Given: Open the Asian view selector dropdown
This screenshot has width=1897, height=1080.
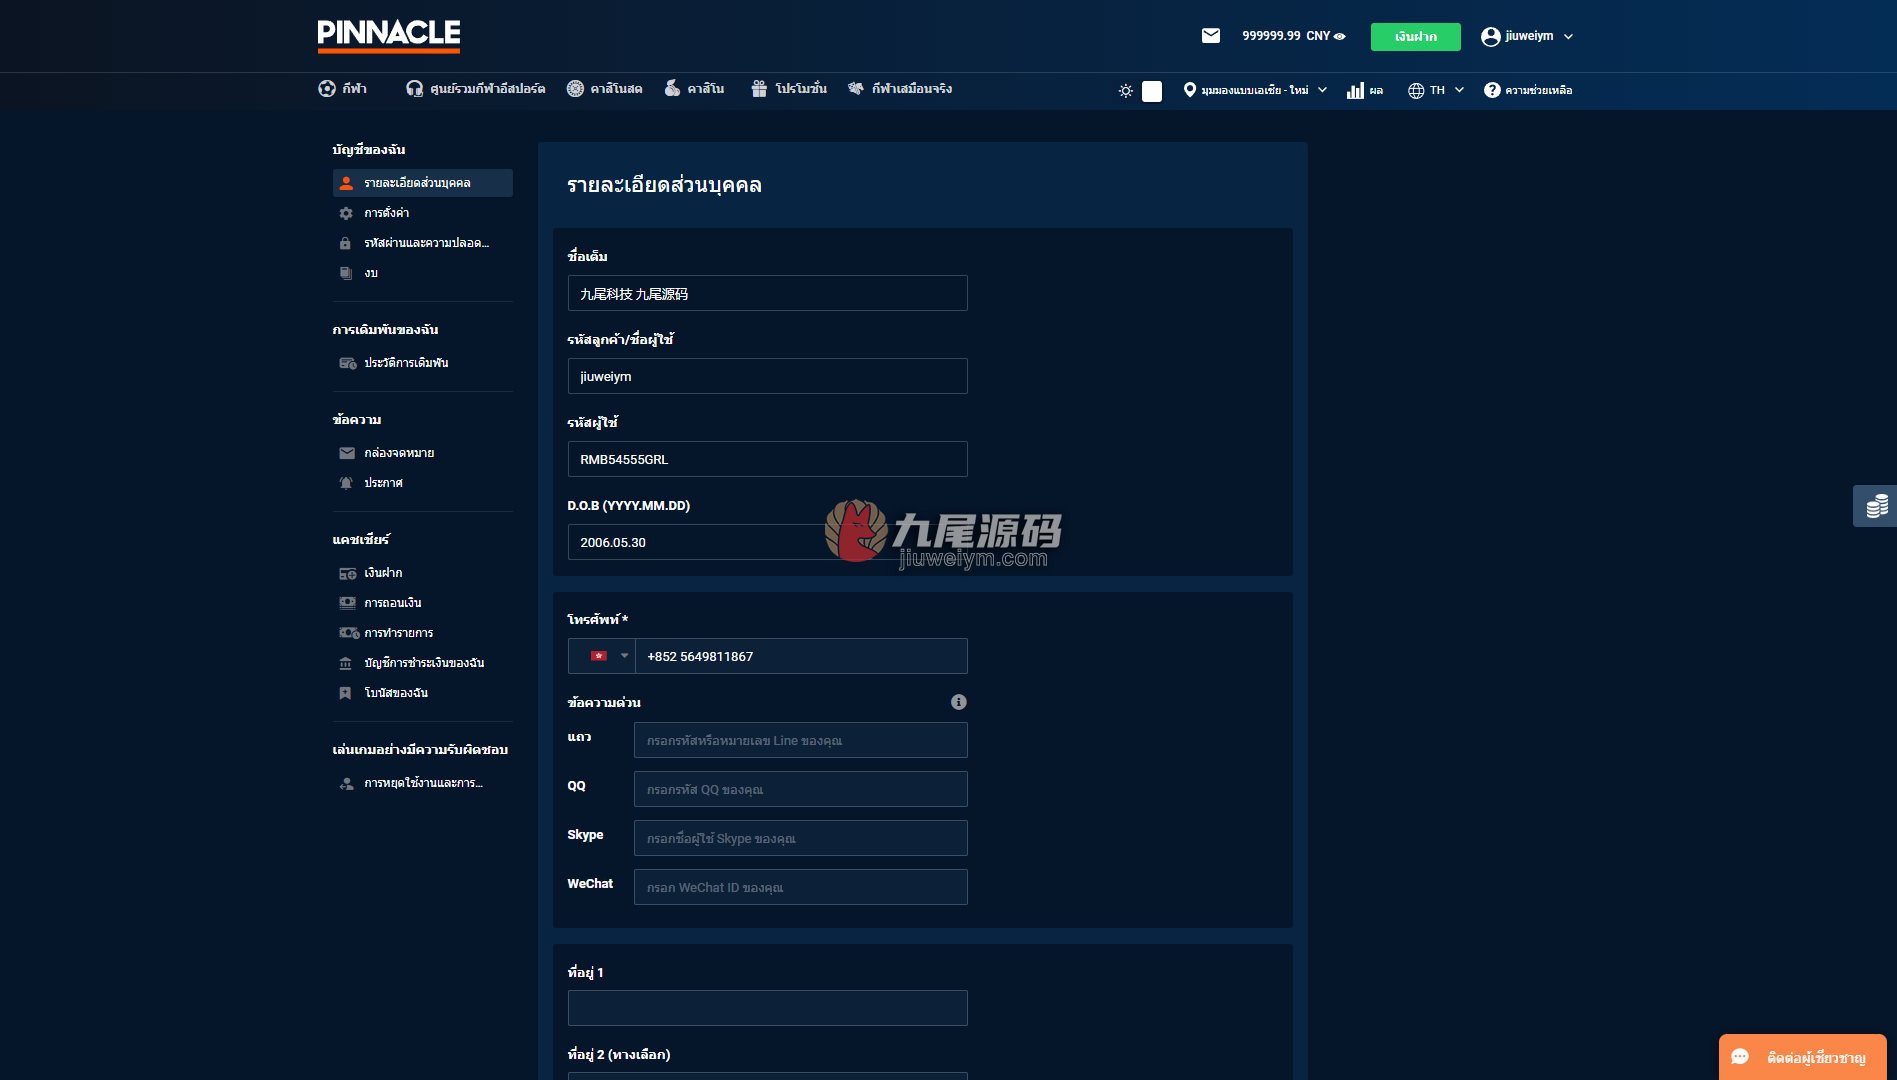Looking at the screenshot, I should coord(1255,90).
